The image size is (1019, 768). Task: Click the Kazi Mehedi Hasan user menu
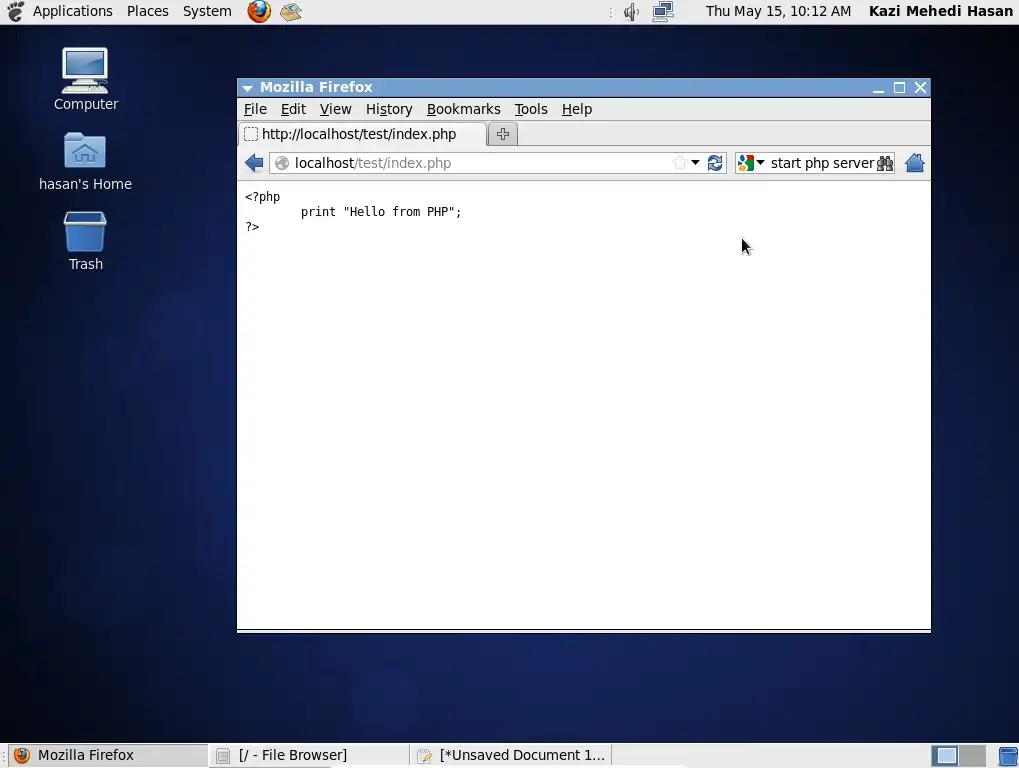click(941, 11)
